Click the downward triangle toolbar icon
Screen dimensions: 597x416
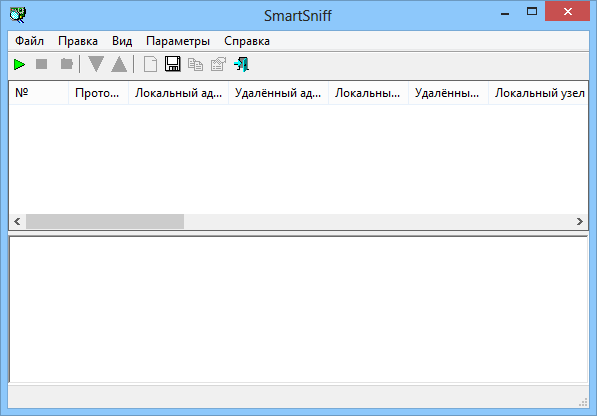(x=96, y=64)
